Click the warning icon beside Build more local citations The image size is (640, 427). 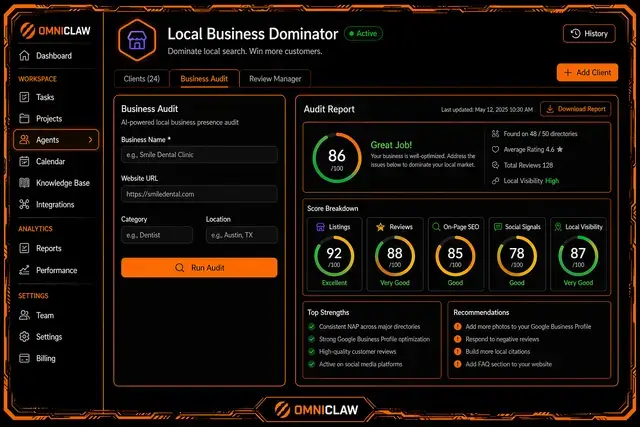458,351
